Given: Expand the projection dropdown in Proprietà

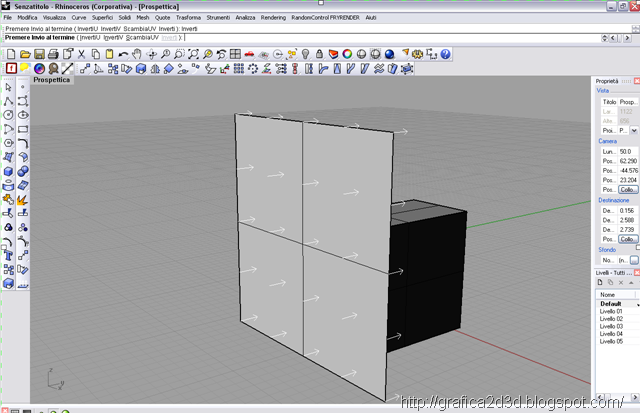Looking at the screenshot, I should (634, 130).
